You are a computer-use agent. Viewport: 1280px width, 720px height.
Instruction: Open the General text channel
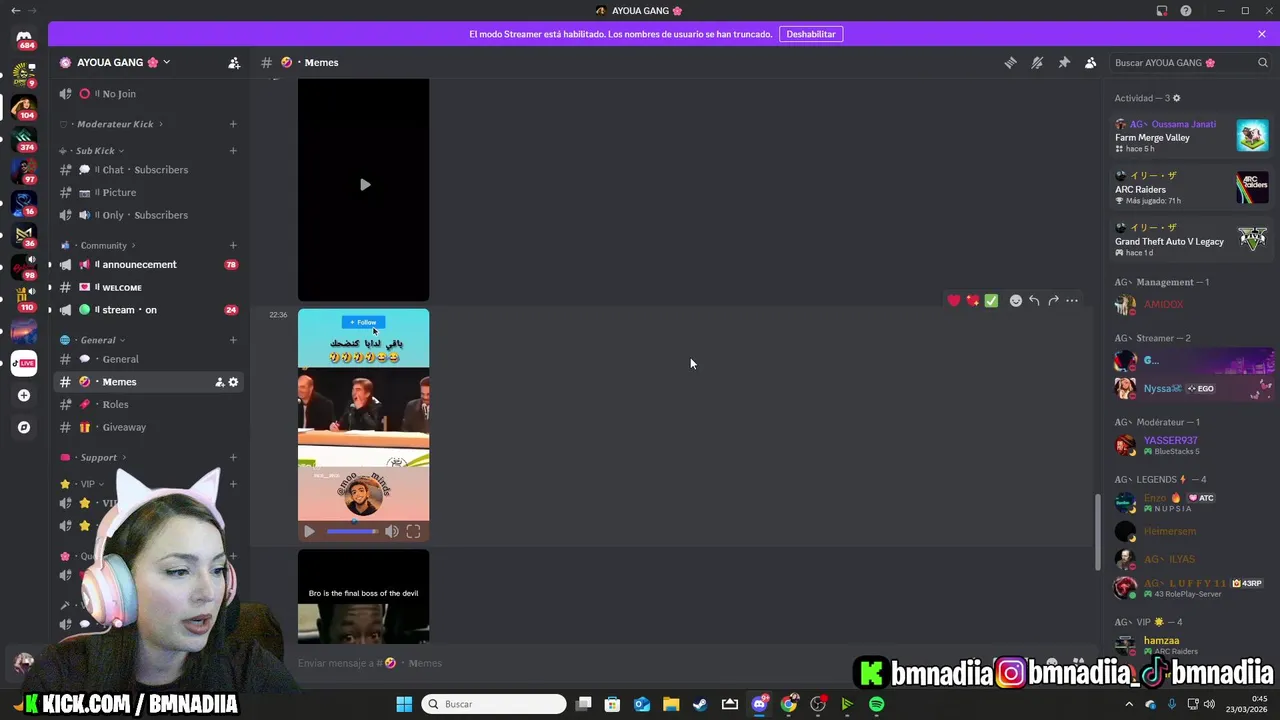[148, 359]
